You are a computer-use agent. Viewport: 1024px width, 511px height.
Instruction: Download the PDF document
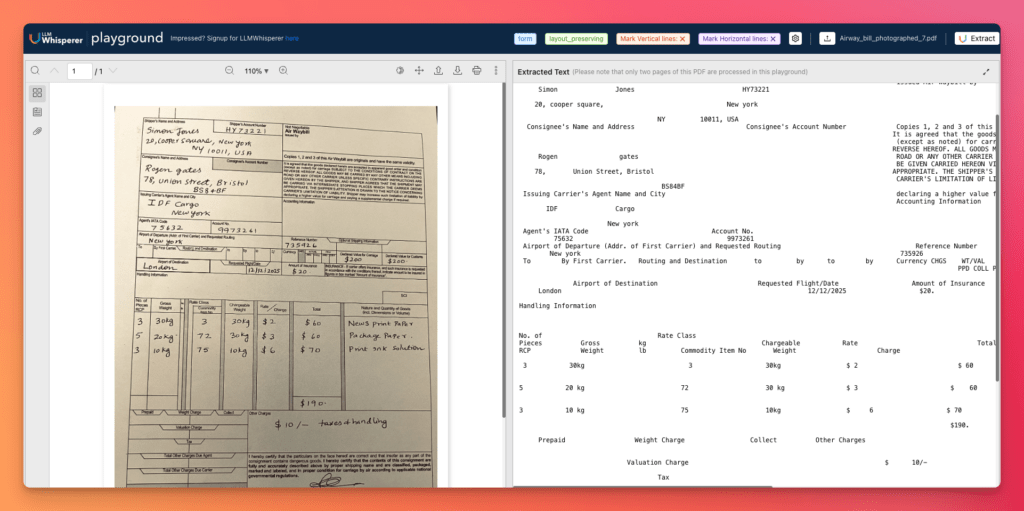(457, 71)
